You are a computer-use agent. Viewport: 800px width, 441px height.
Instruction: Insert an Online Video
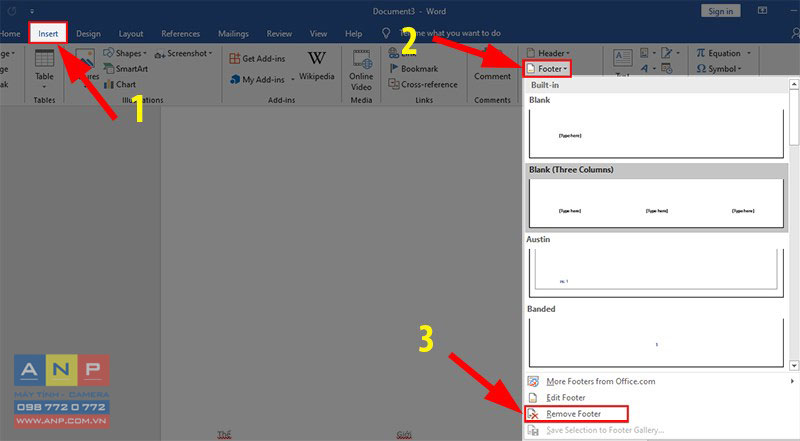tap(361, 70)
